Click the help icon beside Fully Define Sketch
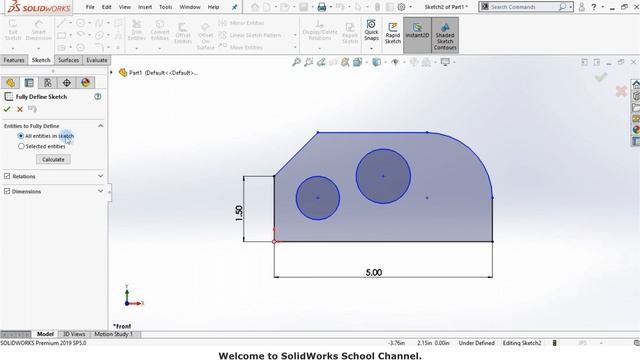The image size is (640, 360). (98, 97)
